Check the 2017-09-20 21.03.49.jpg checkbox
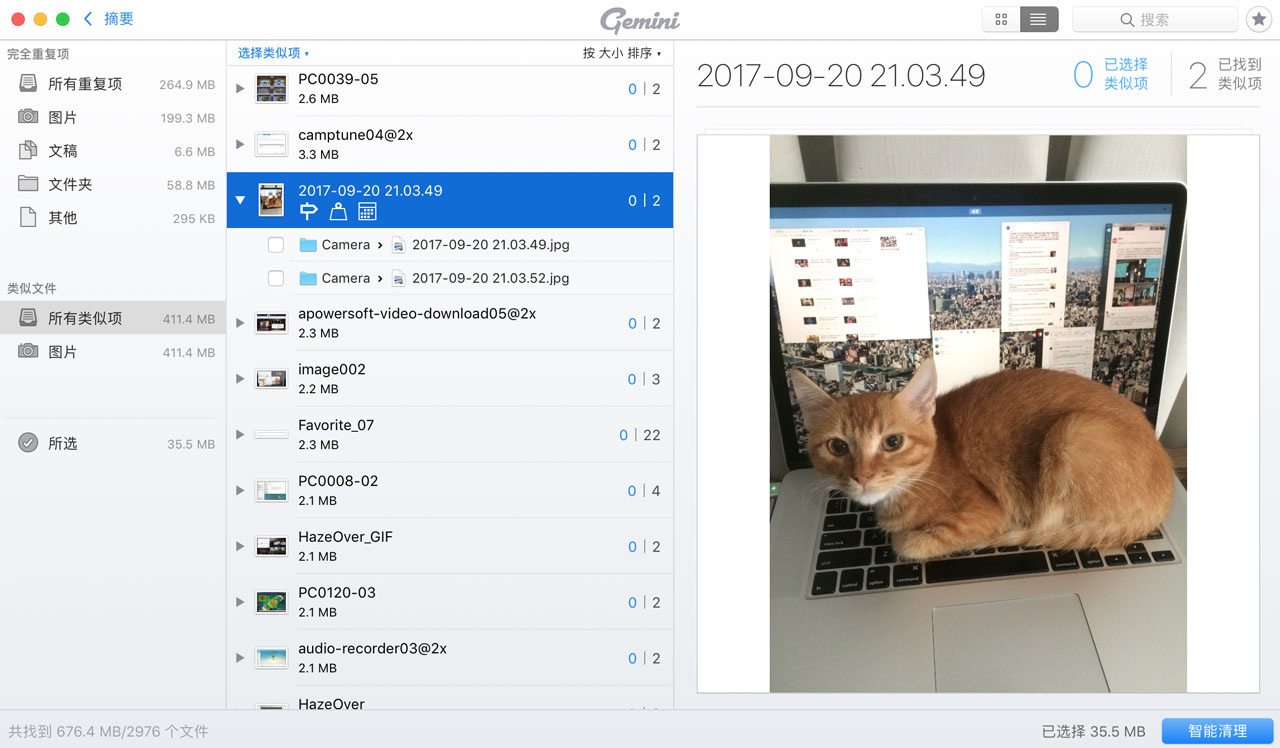 (276, 245)
